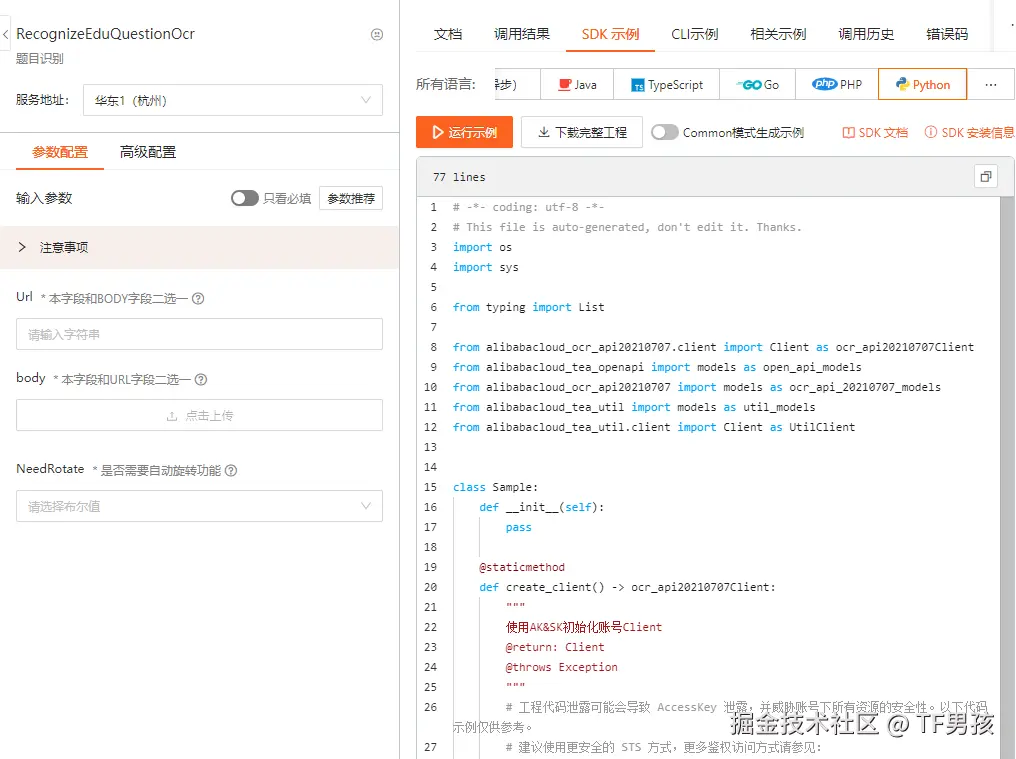The height and width of the screenshot is (759, 1016).
Task: Toggle Common模式生成示例 switch
Action: [x=665, y=132]
